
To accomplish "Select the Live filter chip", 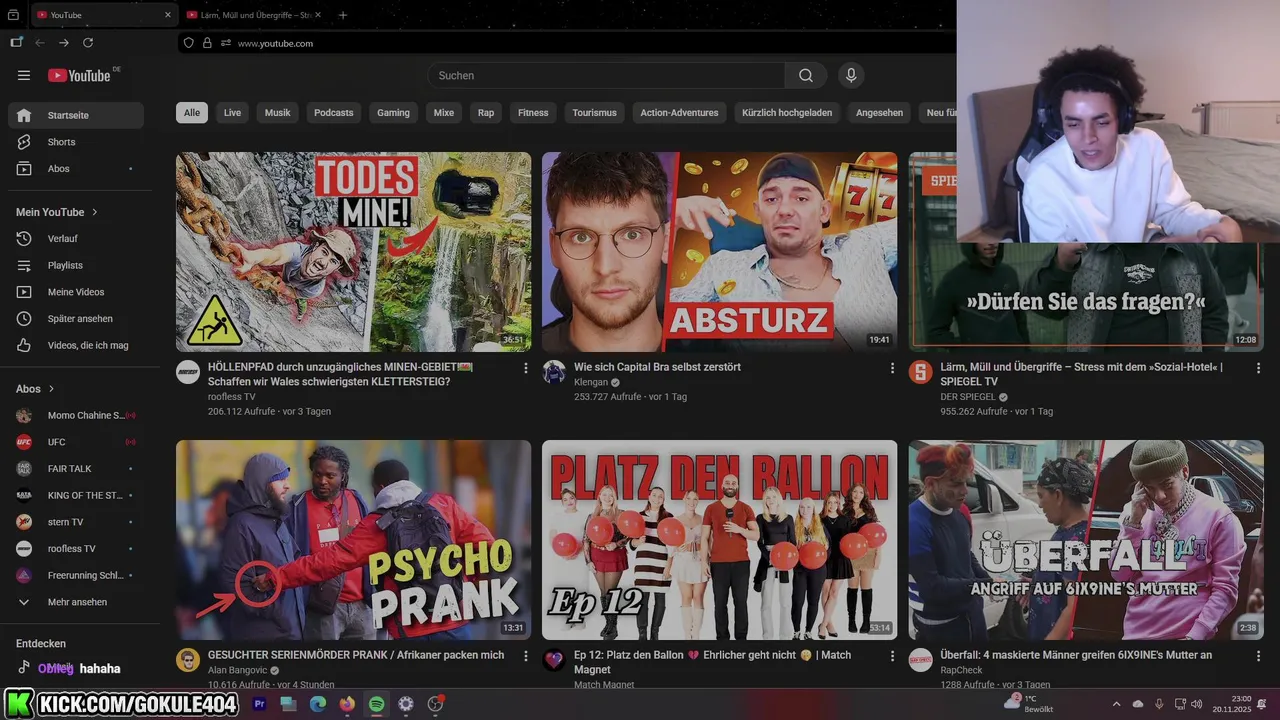I will 233,113.
